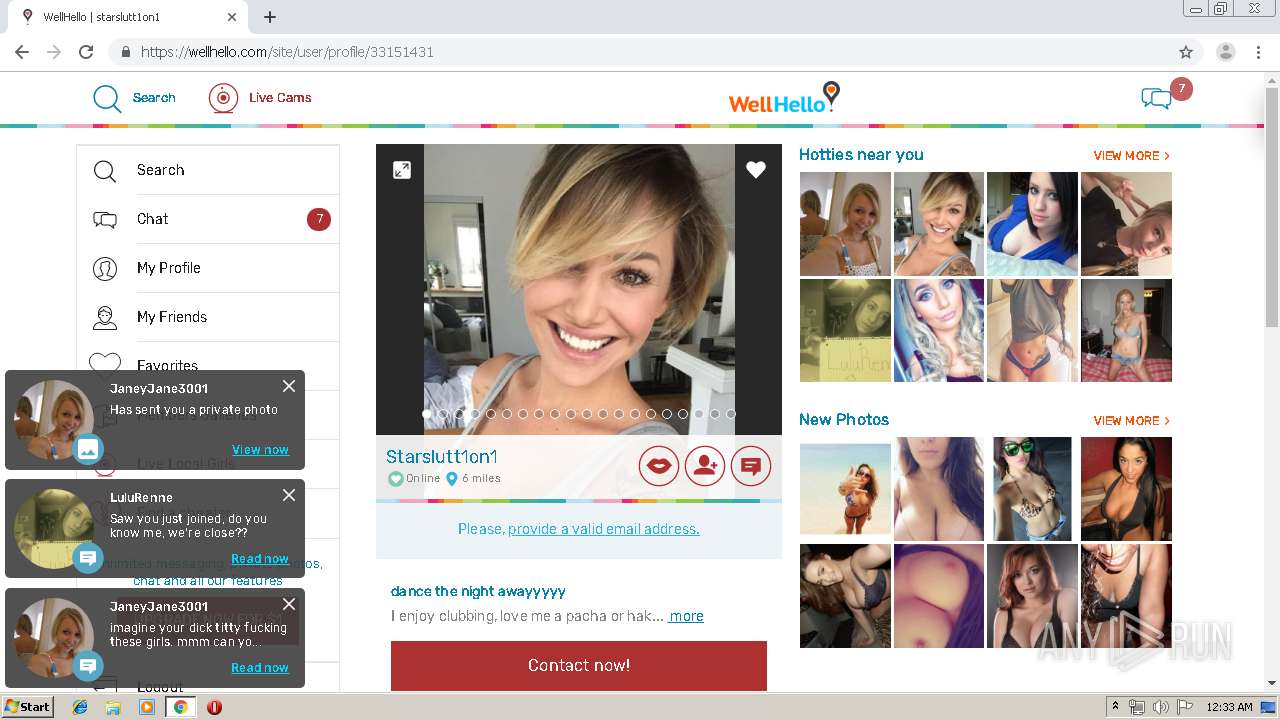
Task: Click the Chrome taskbar icon
Action: (x=180, y=707)
